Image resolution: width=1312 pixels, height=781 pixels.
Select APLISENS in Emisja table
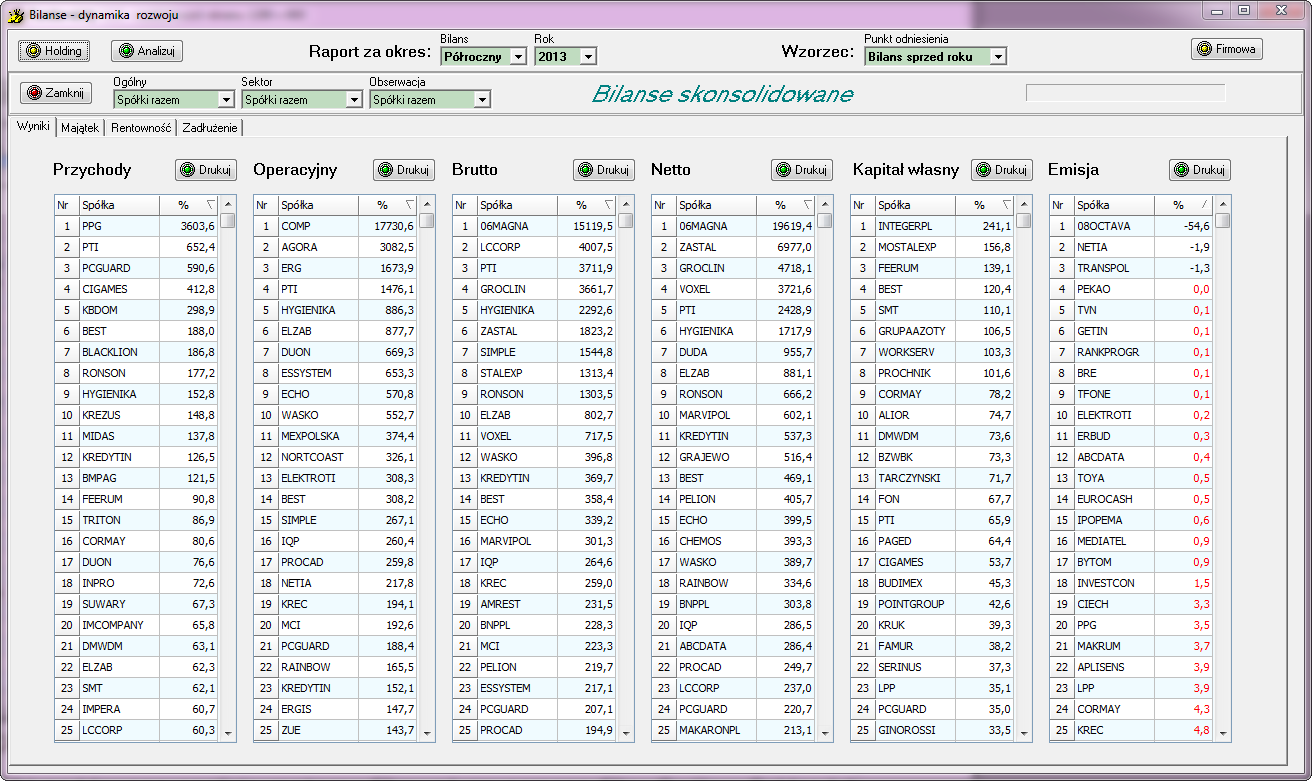1131,667
